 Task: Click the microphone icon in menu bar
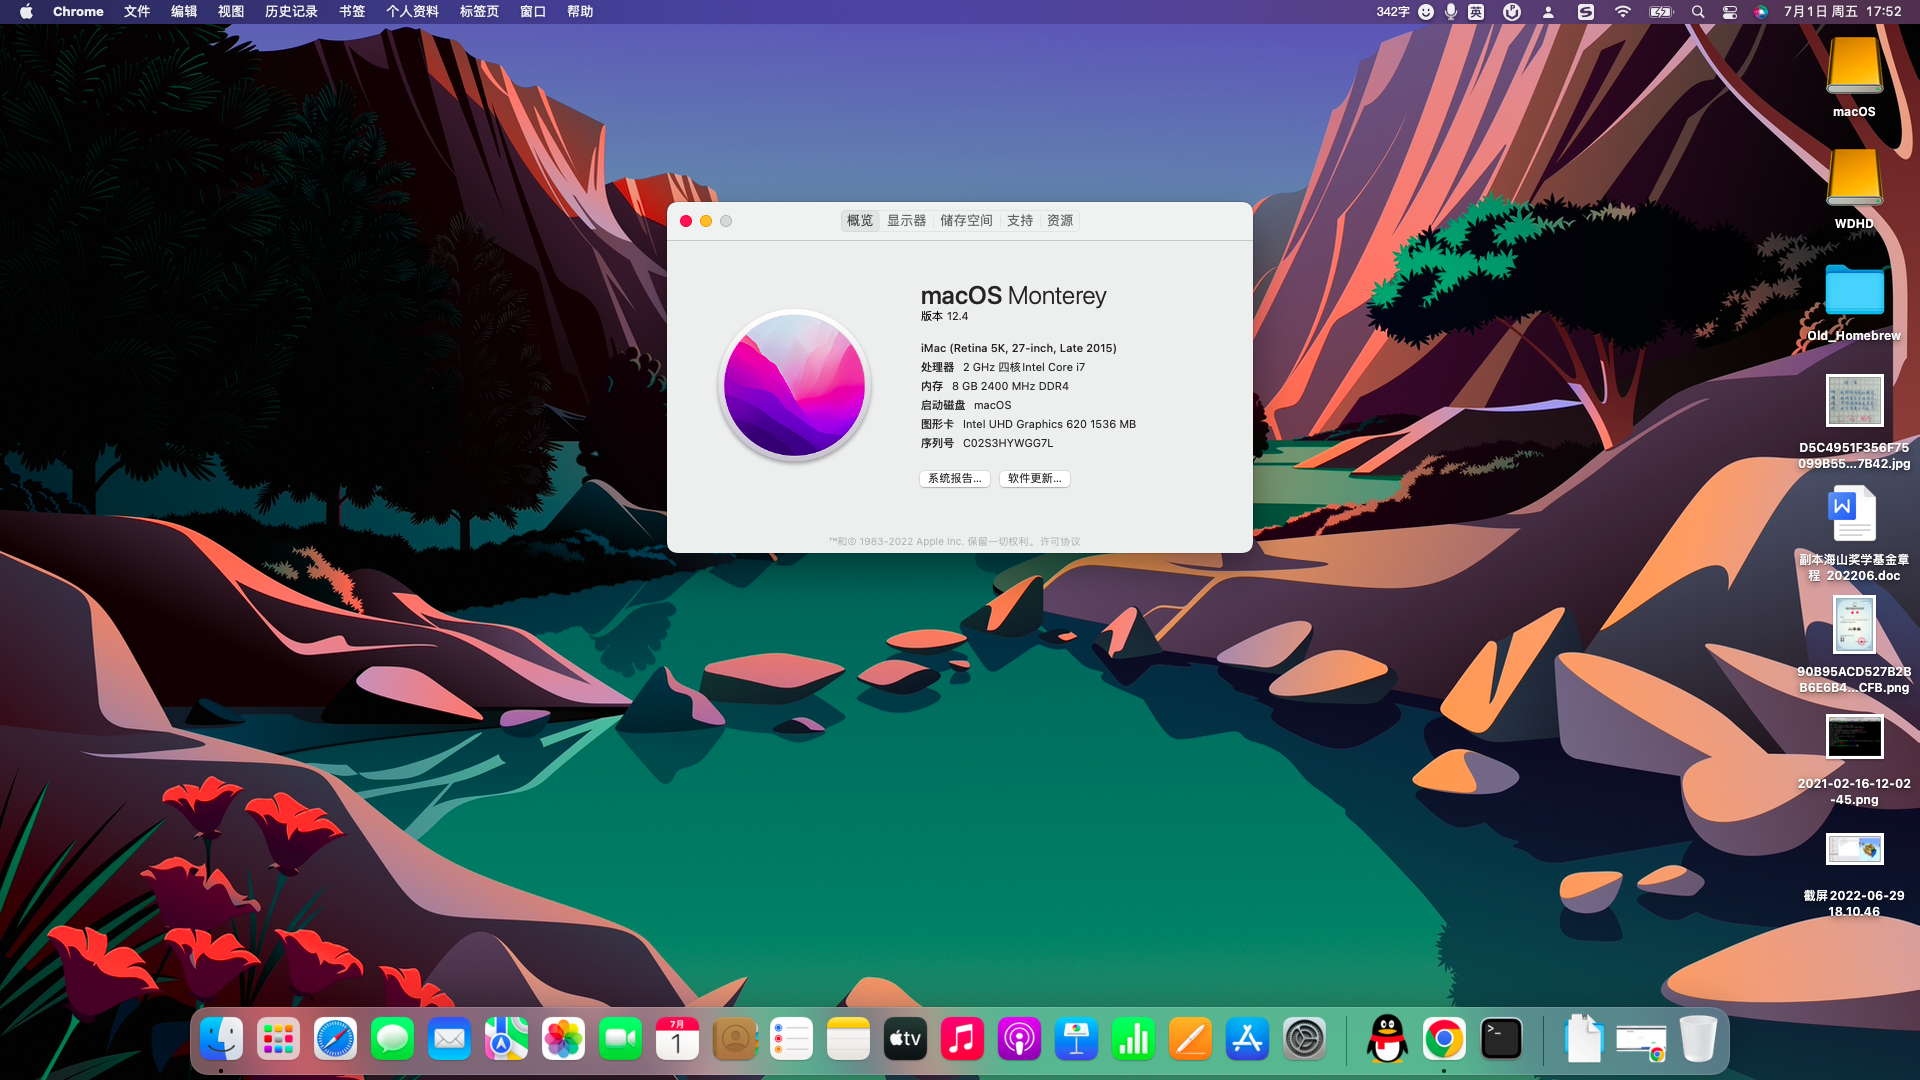pos(1451,12)
